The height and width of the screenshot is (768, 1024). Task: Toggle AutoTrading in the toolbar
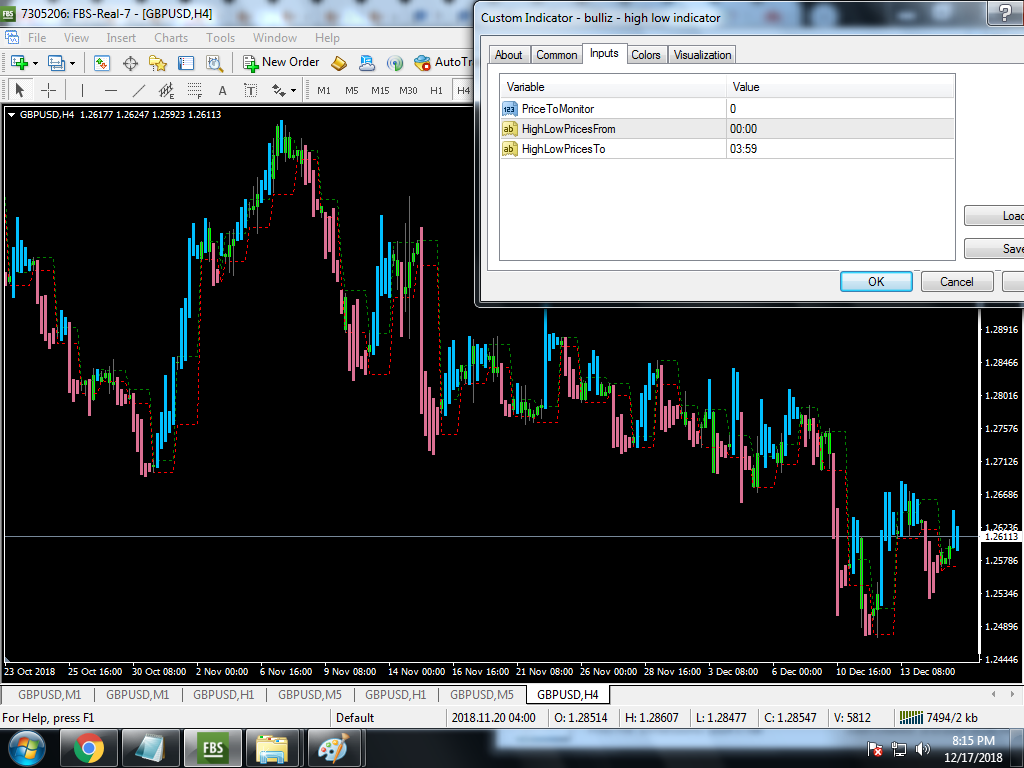tap(443, 62)
